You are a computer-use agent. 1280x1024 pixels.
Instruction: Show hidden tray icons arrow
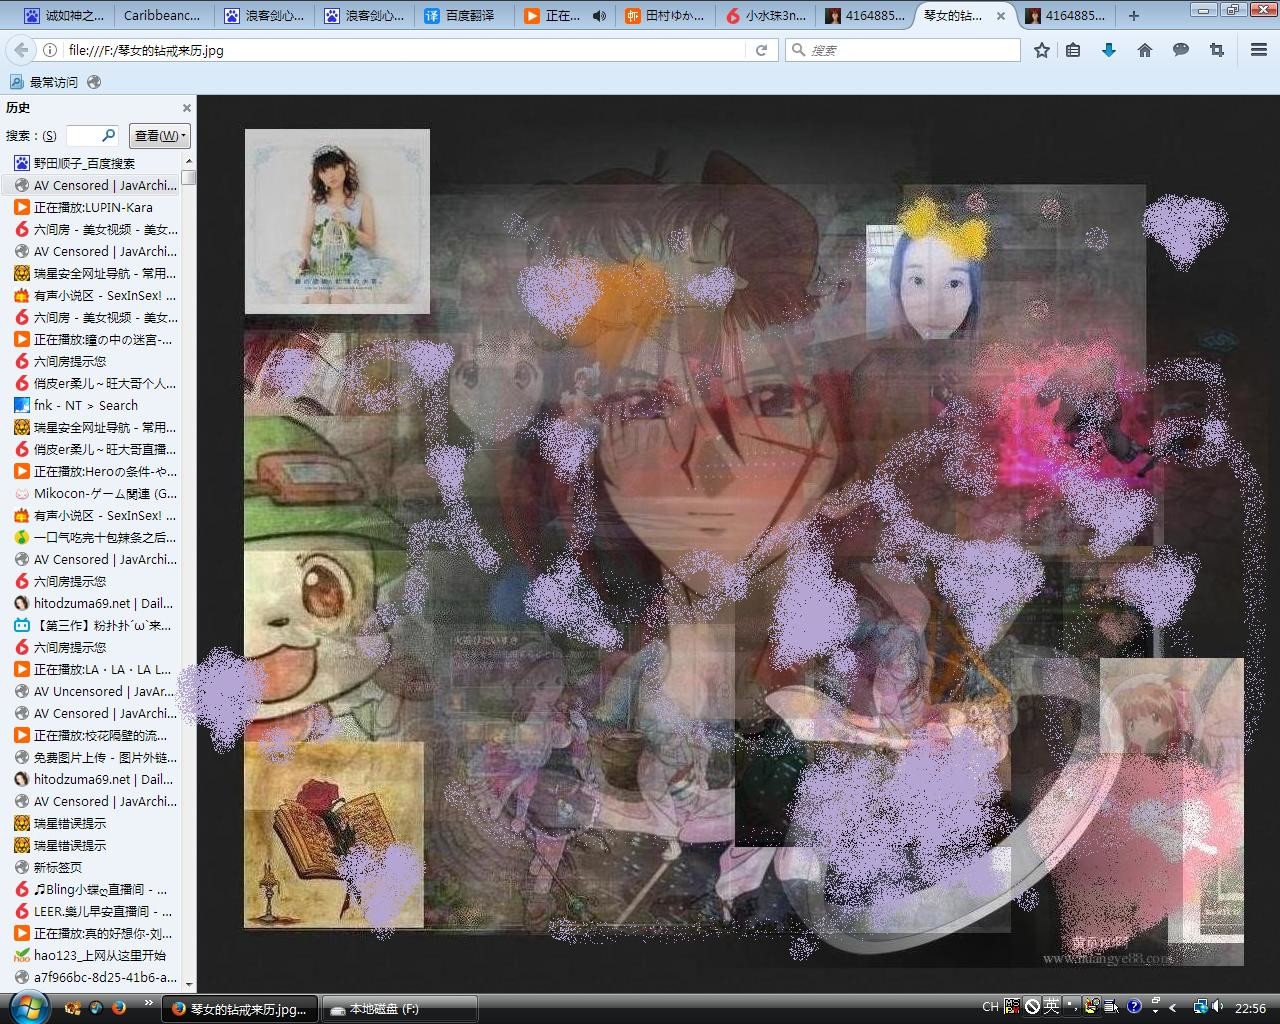1173,1008
